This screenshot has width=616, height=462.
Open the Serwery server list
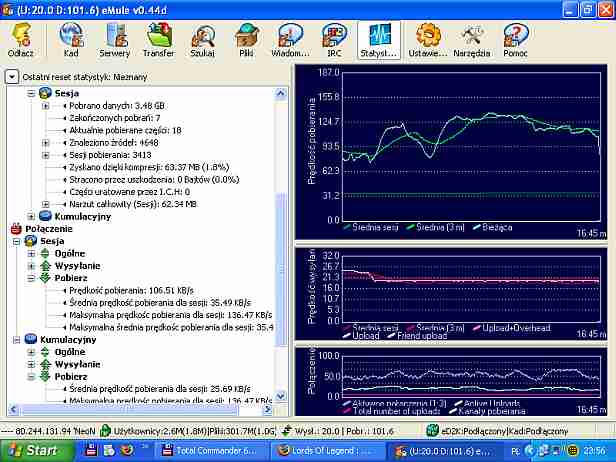[115, 40]
